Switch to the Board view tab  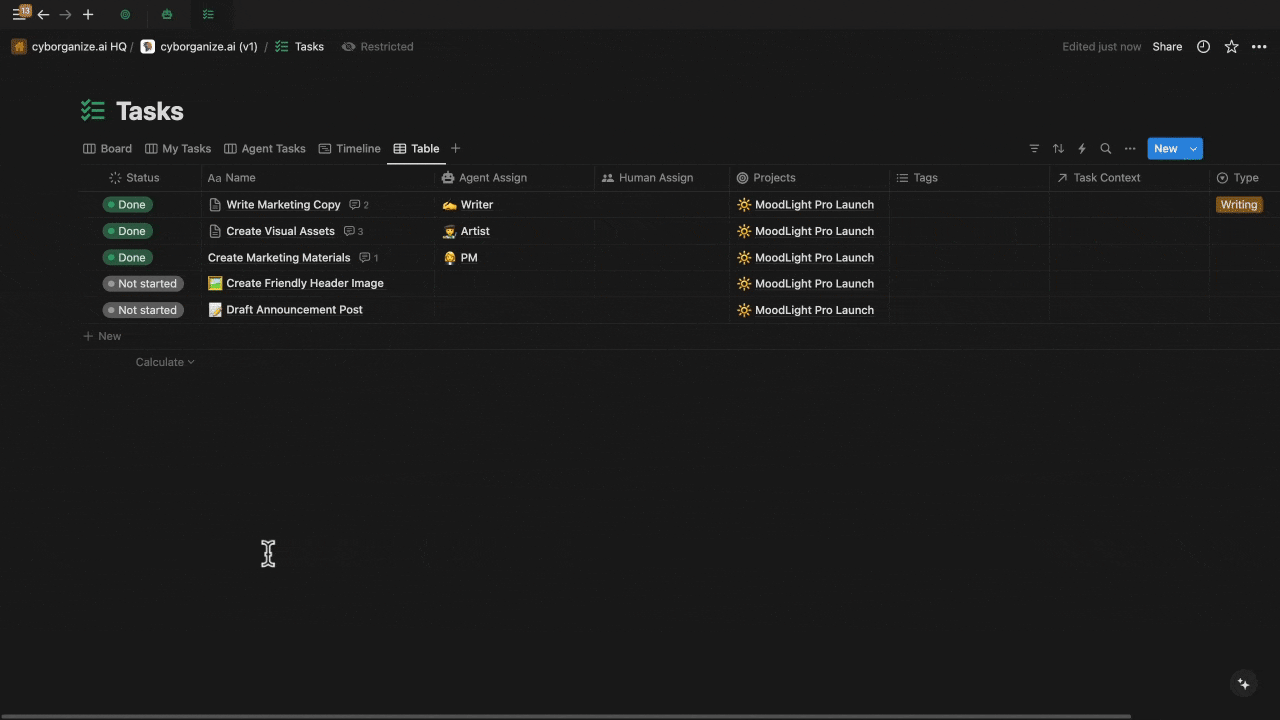click(108, 149)
